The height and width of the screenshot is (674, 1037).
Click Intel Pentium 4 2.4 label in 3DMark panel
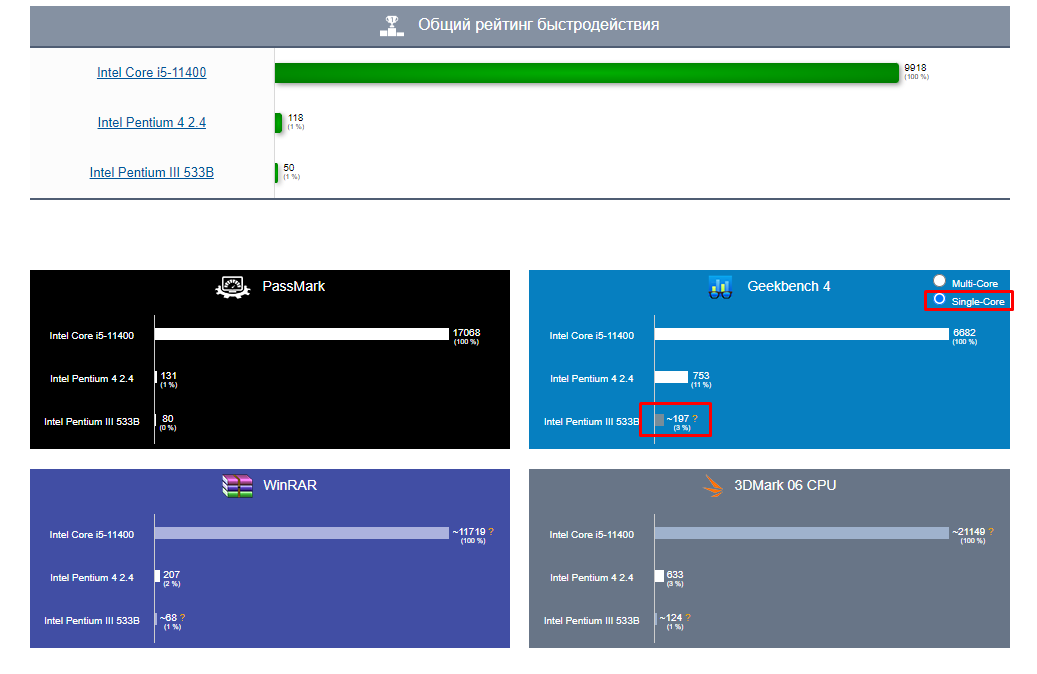pos(592,578)
